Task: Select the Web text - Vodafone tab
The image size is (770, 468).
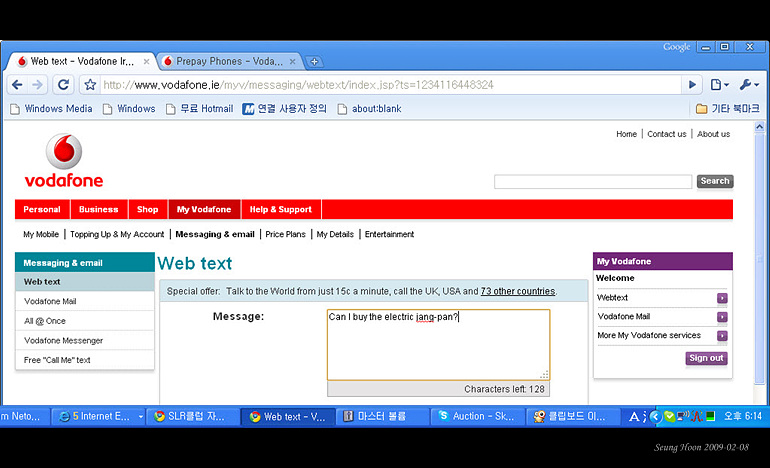Action: [82, 61]
